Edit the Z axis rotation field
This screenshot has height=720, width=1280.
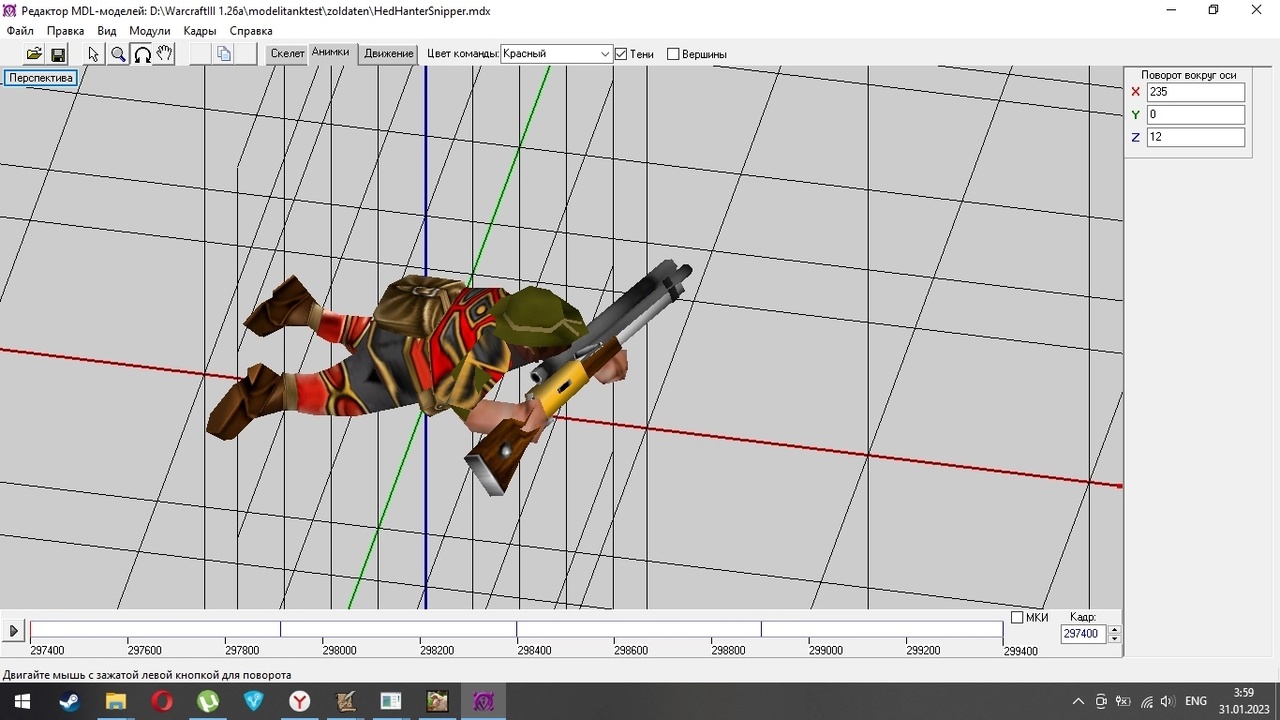1196,137
